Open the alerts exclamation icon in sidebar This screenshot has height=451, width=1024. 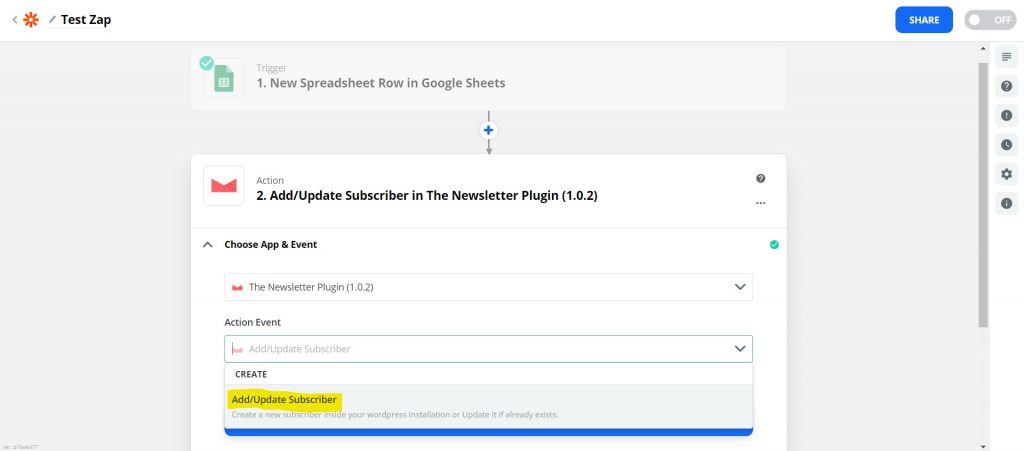1006,116
